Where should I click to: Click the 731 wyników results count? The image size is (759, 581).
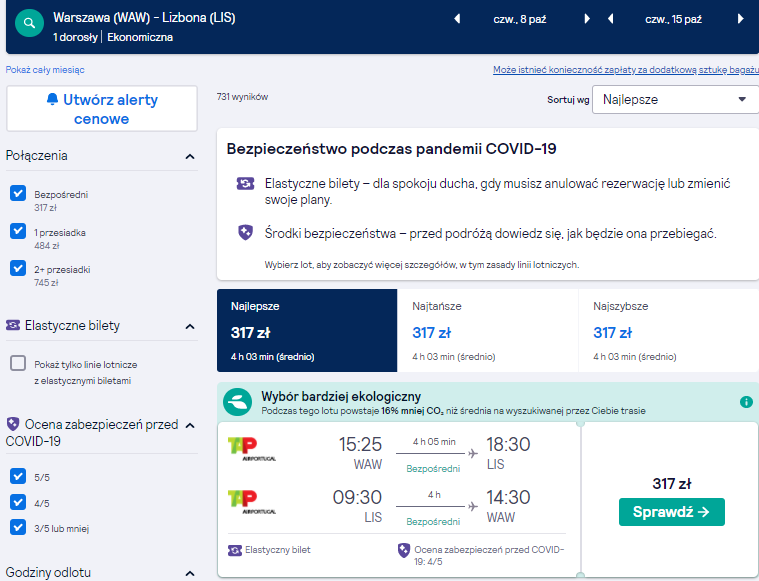tap(242, 97)
